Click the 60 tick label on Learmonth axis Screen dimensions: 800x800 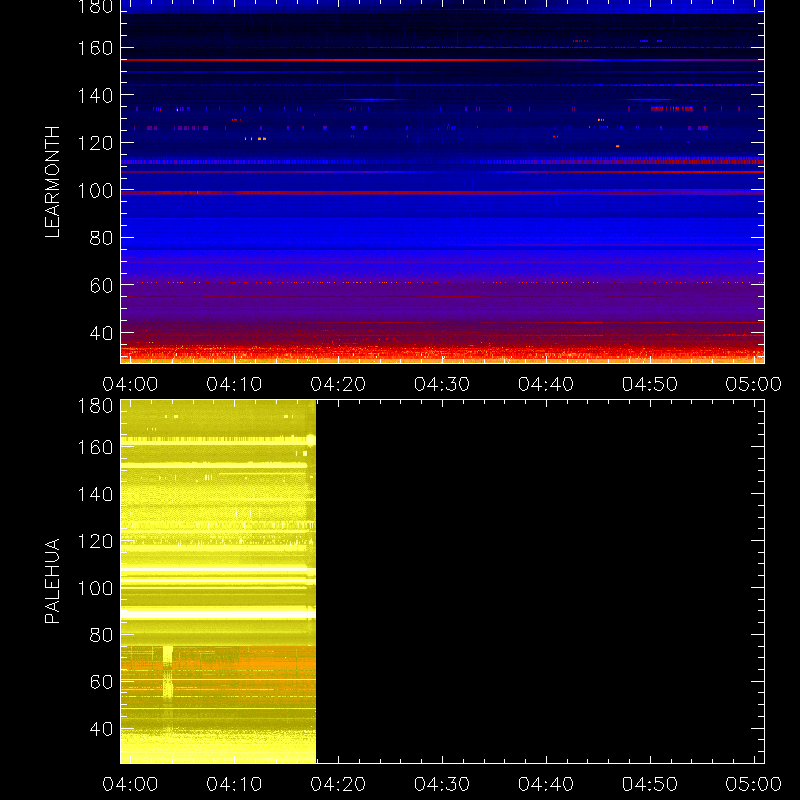click(x=101, y=285)
